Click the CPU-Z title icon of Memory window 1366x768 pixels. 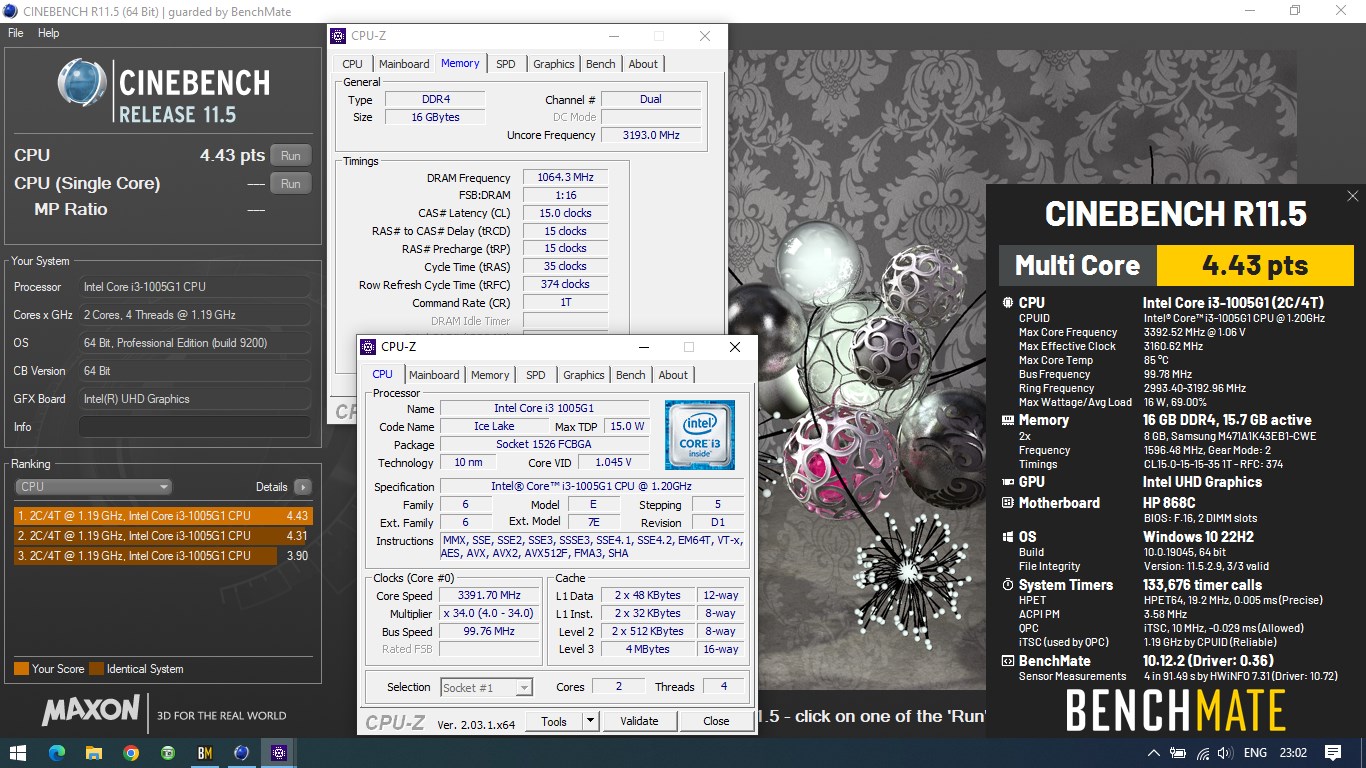pos(338,36)
